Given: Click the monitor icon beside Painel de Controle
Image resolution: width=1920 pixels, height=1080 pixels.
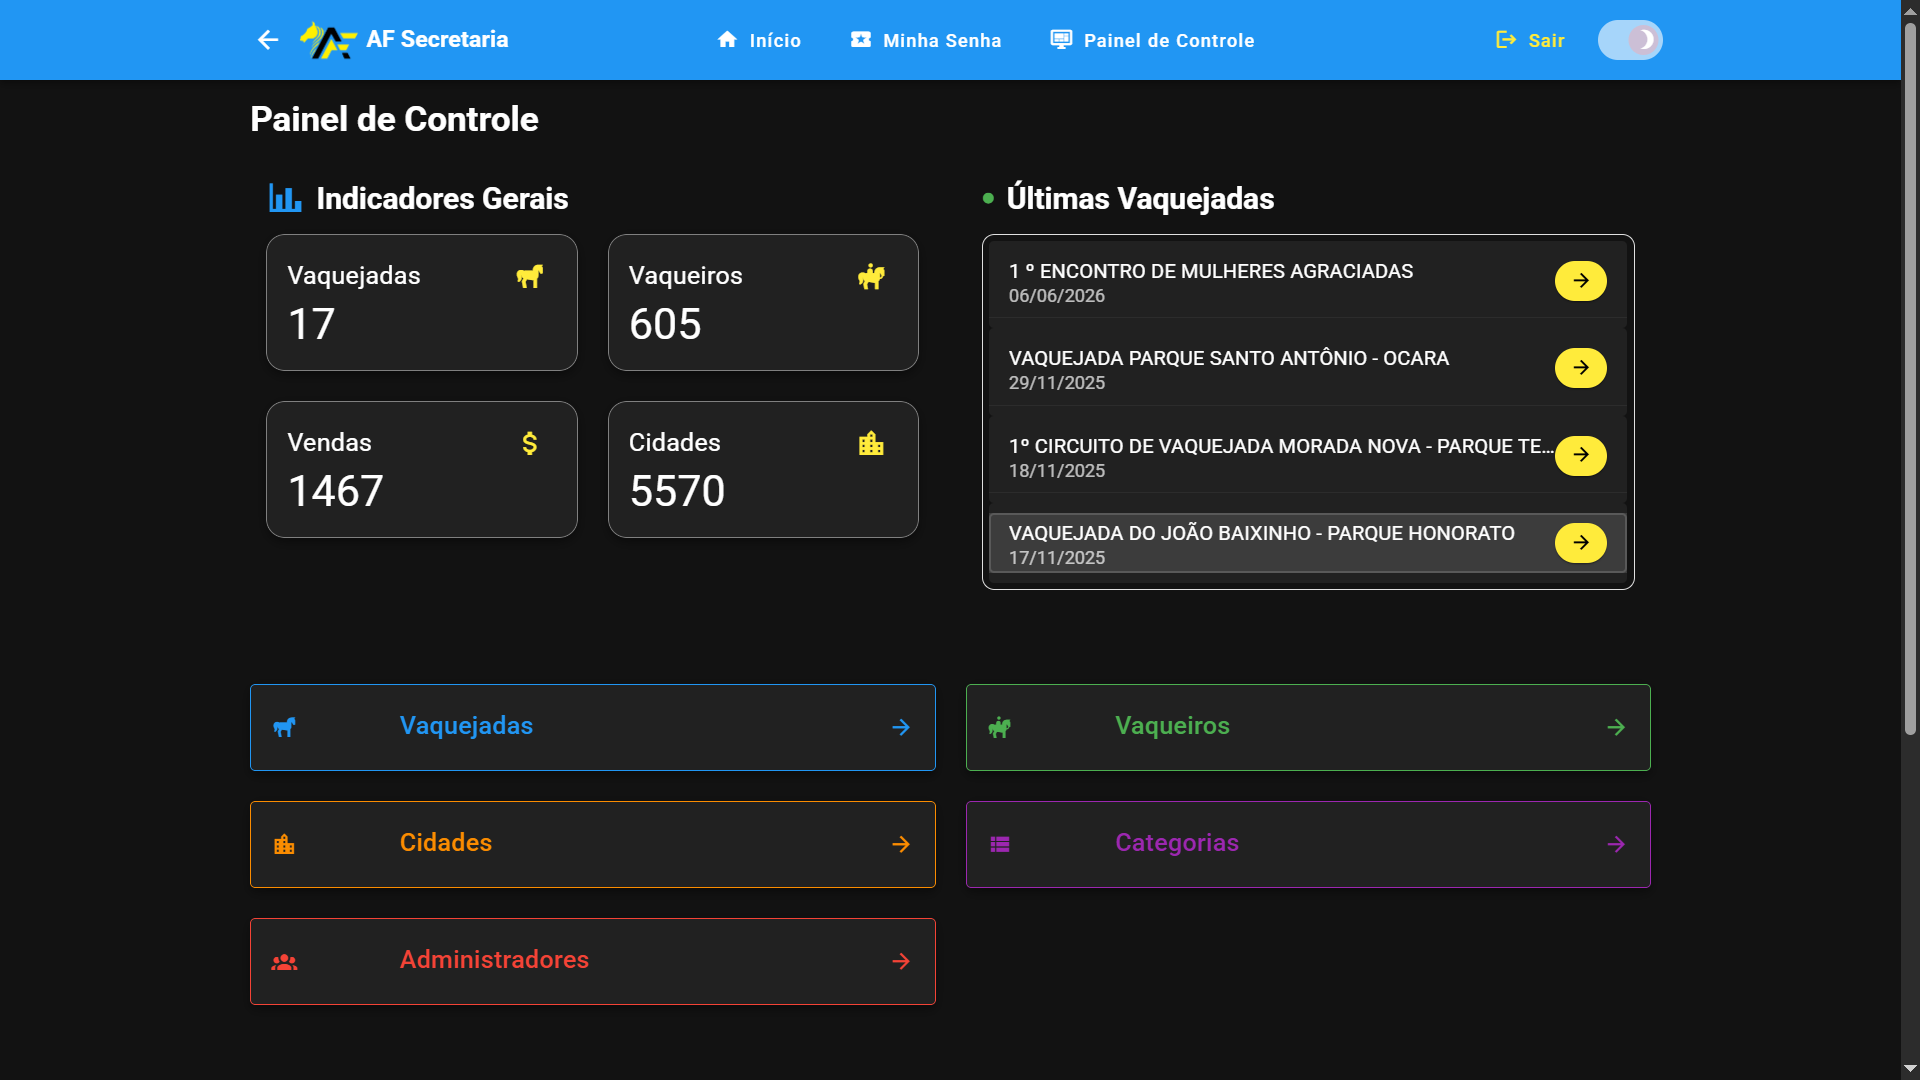Looking at the screenshot, I should [1061, 40].
